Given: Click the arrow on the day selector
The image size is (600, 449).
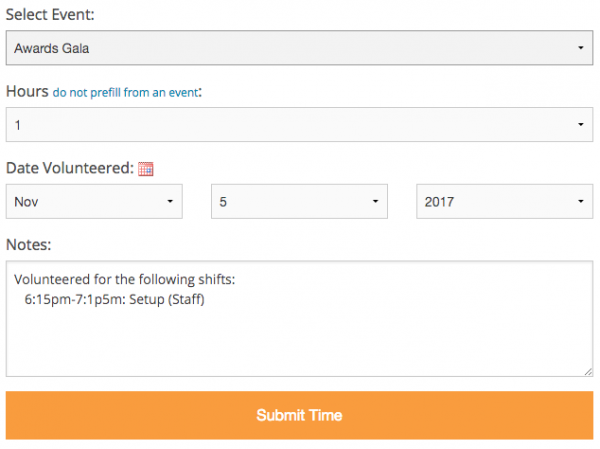Looking at the screenshot, I should (375, 202).
